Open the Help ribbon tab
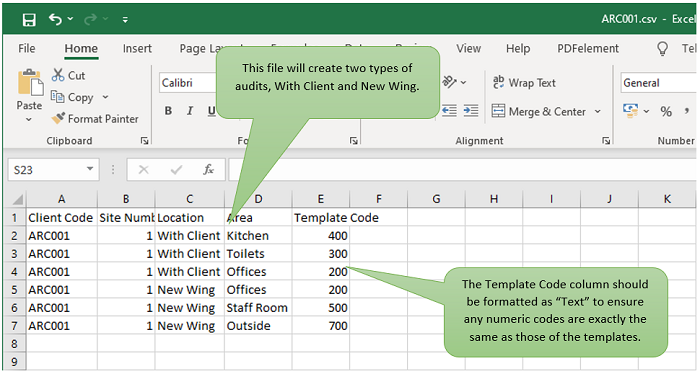The width and height of the screenshot is (700, 374). 518,48
